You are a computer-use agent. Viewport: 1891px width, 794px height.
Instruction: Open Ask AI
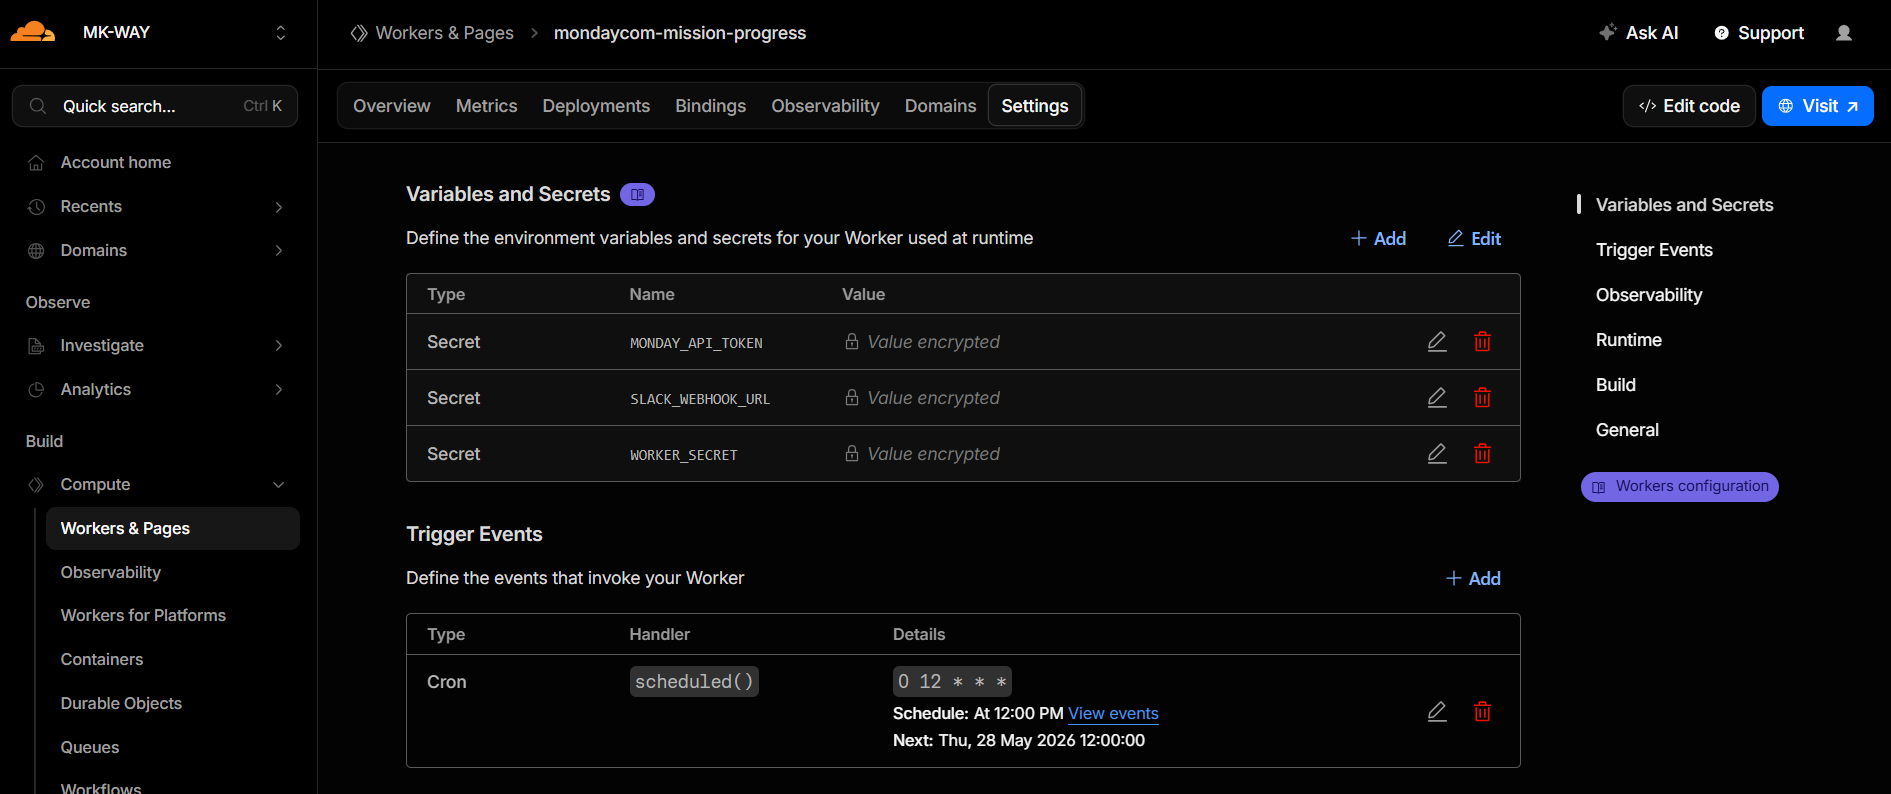[1639, 33]
